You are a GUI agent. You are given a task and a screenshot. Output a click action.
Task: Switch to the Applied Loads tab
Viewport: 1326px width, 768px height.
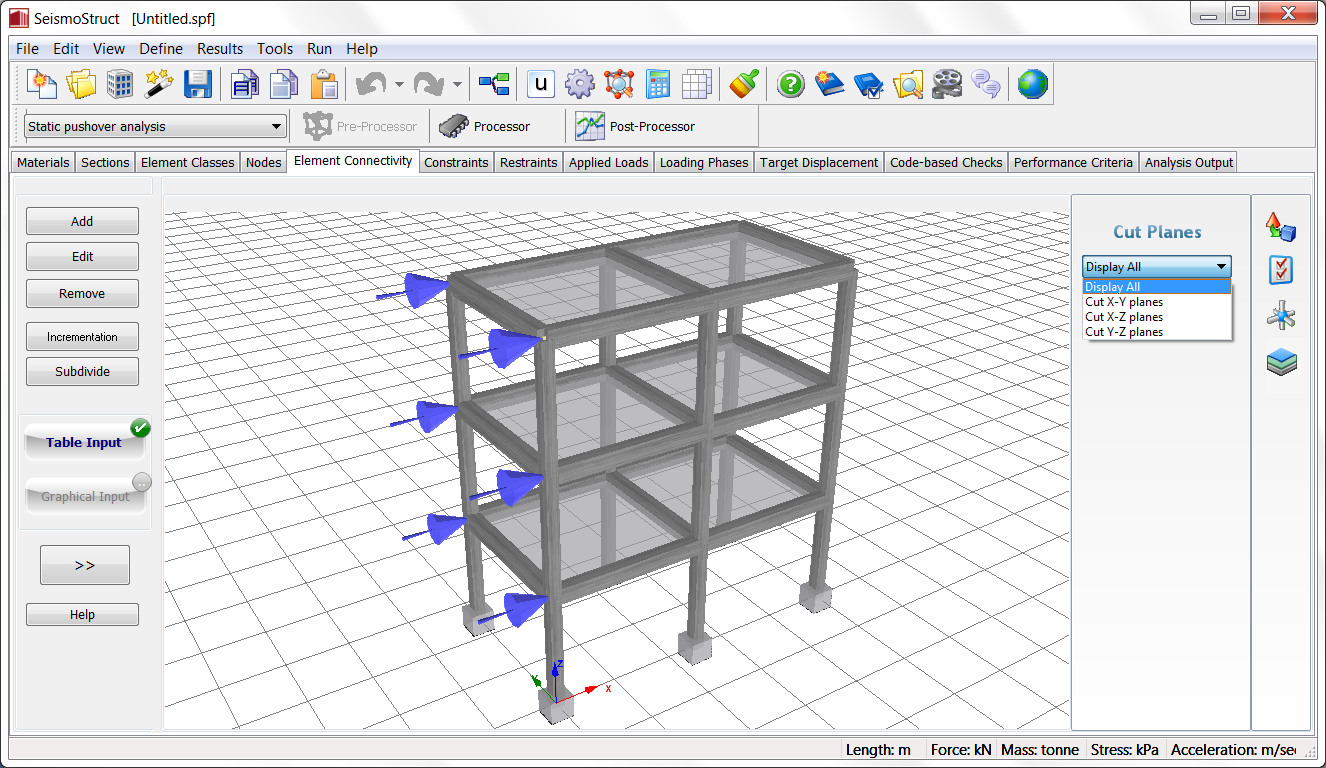click(x=608, y=163)
